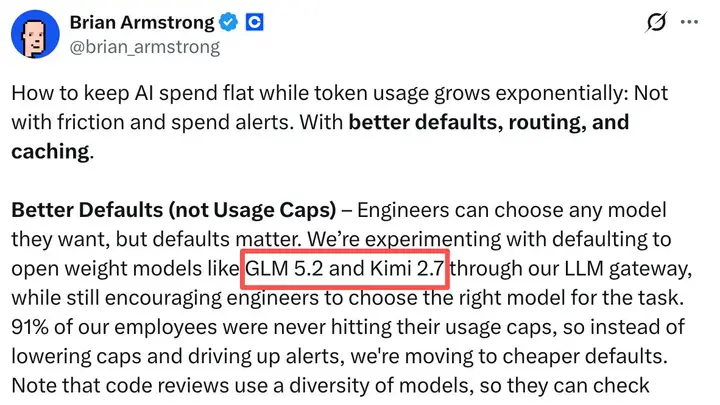The image size is (720, 405).
Task: Click the bold phrase "better defaults, routing, and"
Action: [x=489, y=122]
